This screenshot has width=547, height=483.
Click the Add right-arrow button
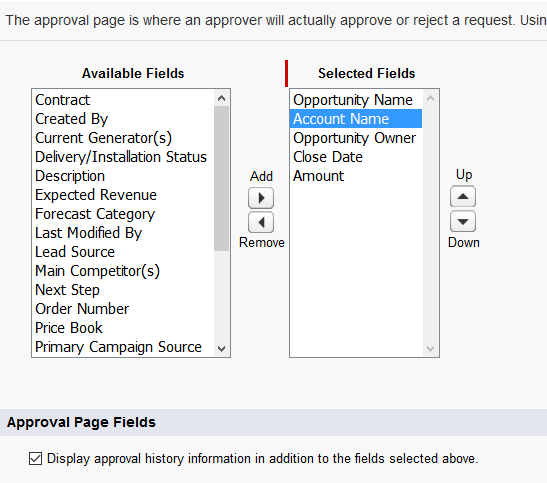pos(261,198)
